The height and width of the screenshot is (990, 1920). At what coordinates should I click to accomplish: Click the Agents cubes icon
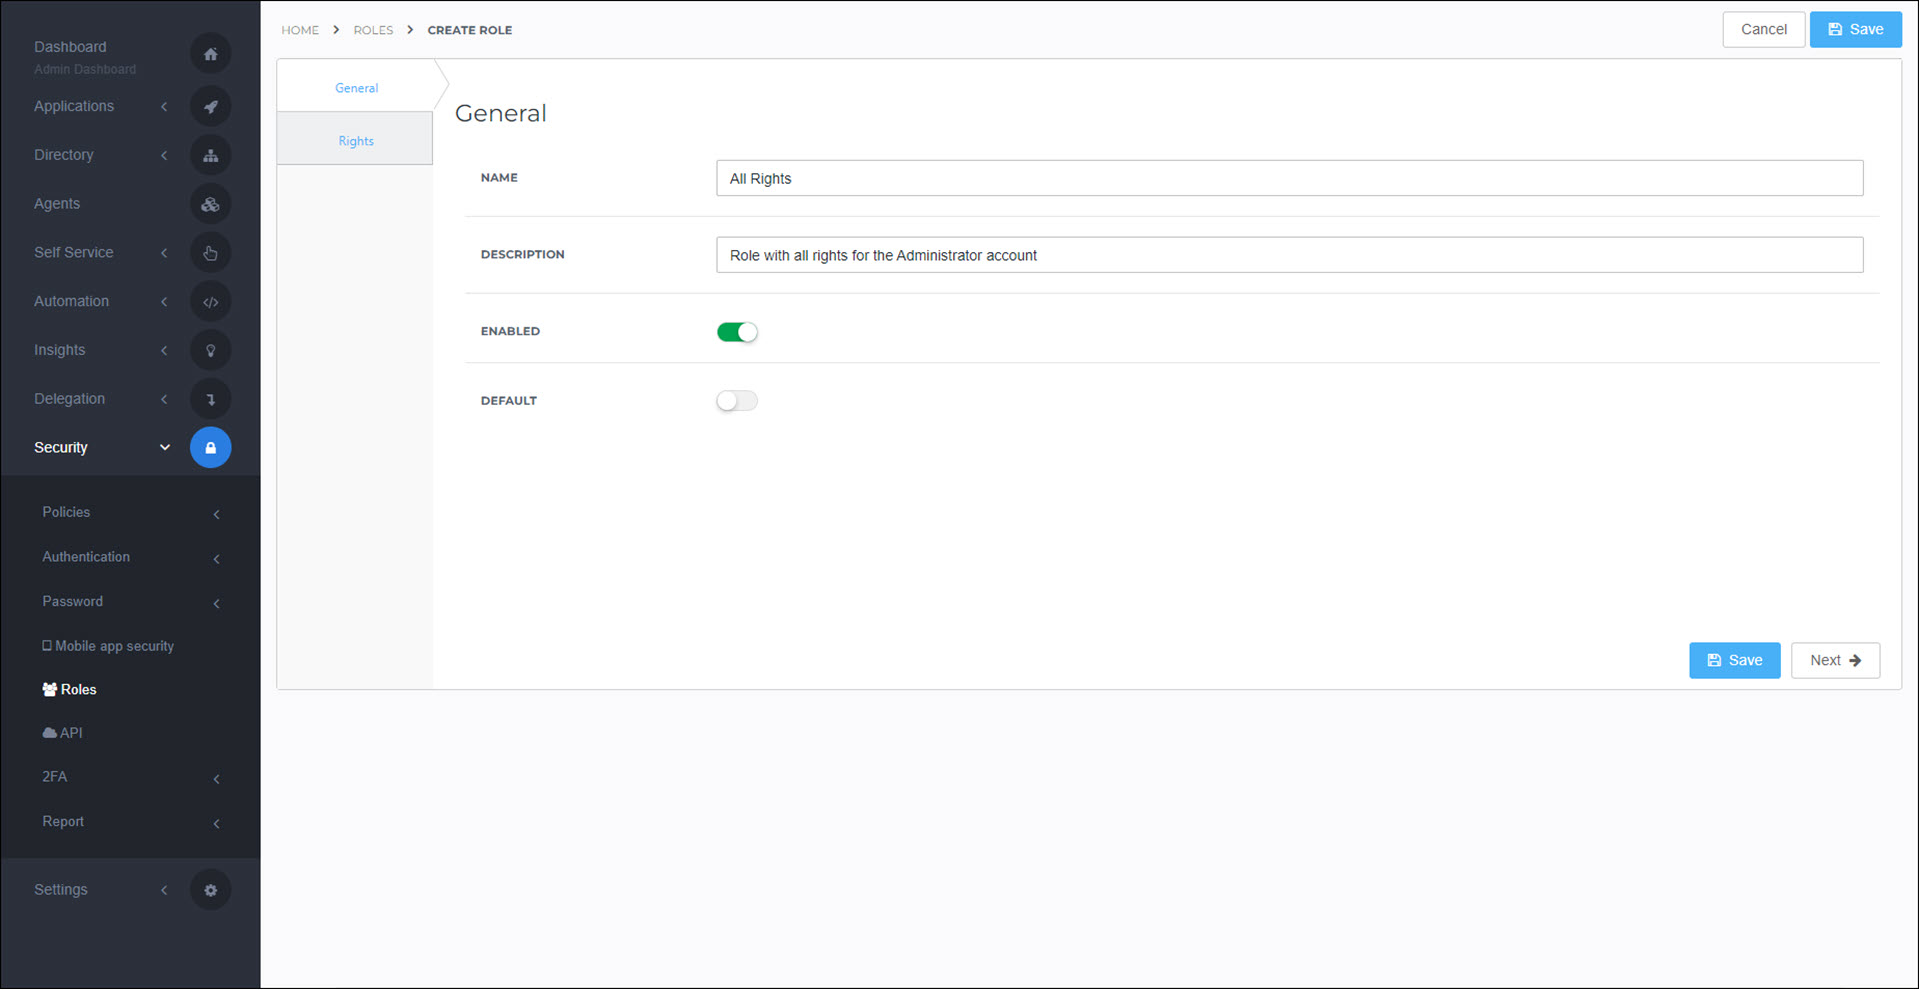pyautogui.click(x=210, y=204)
